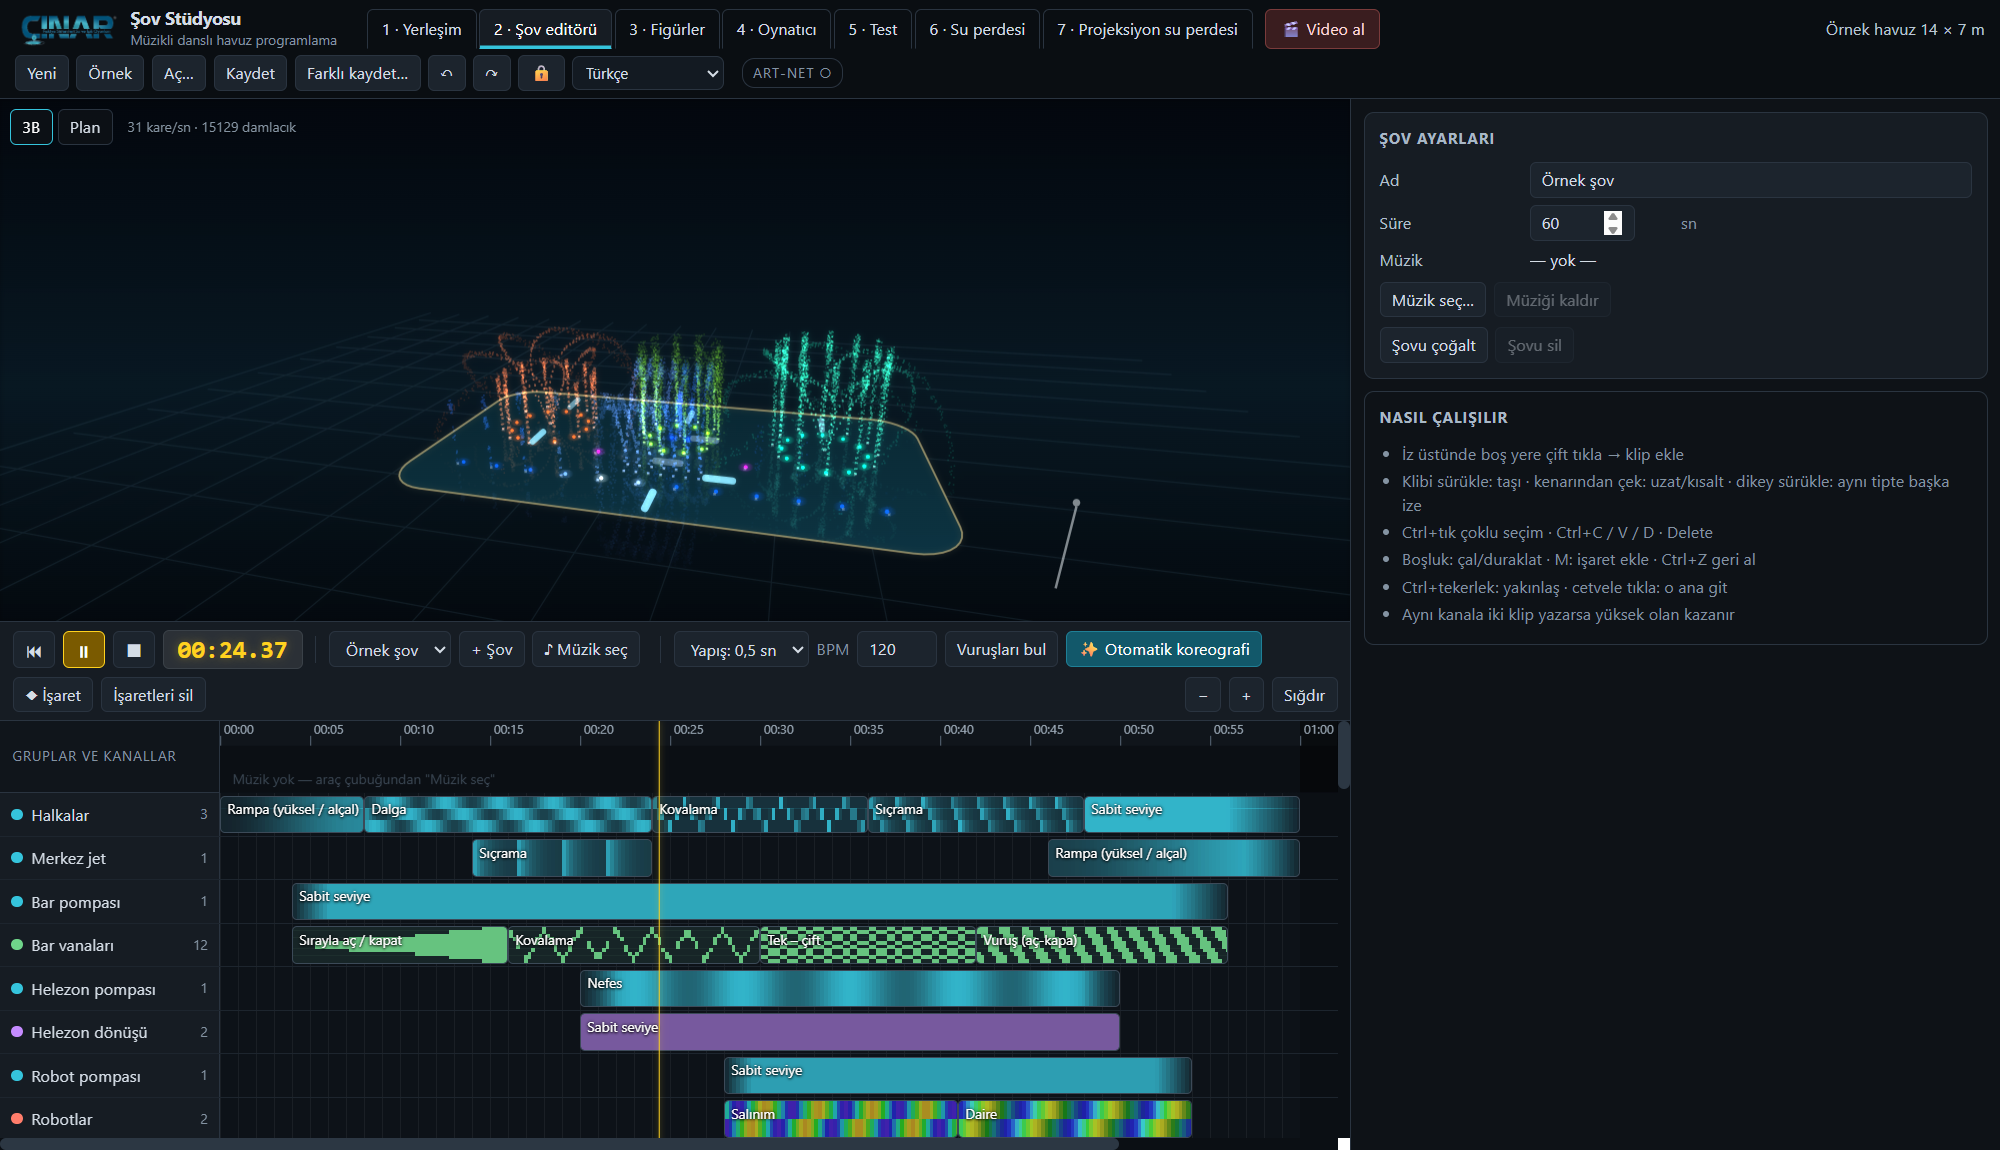The image size is (2000, 1150).
Task: Run Otomatik koreografi
Action: click(x=1164, y=649)
